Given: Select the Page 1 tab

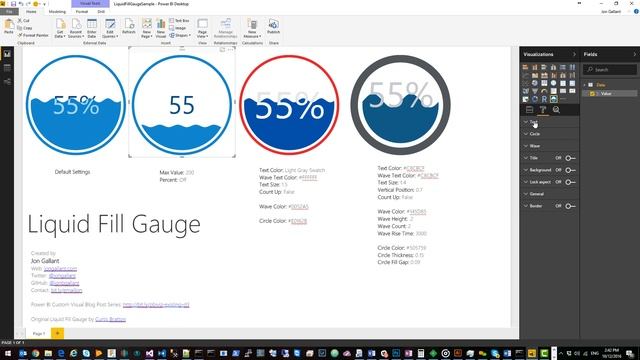Looking at the screenshot, I should coord(39,333).
